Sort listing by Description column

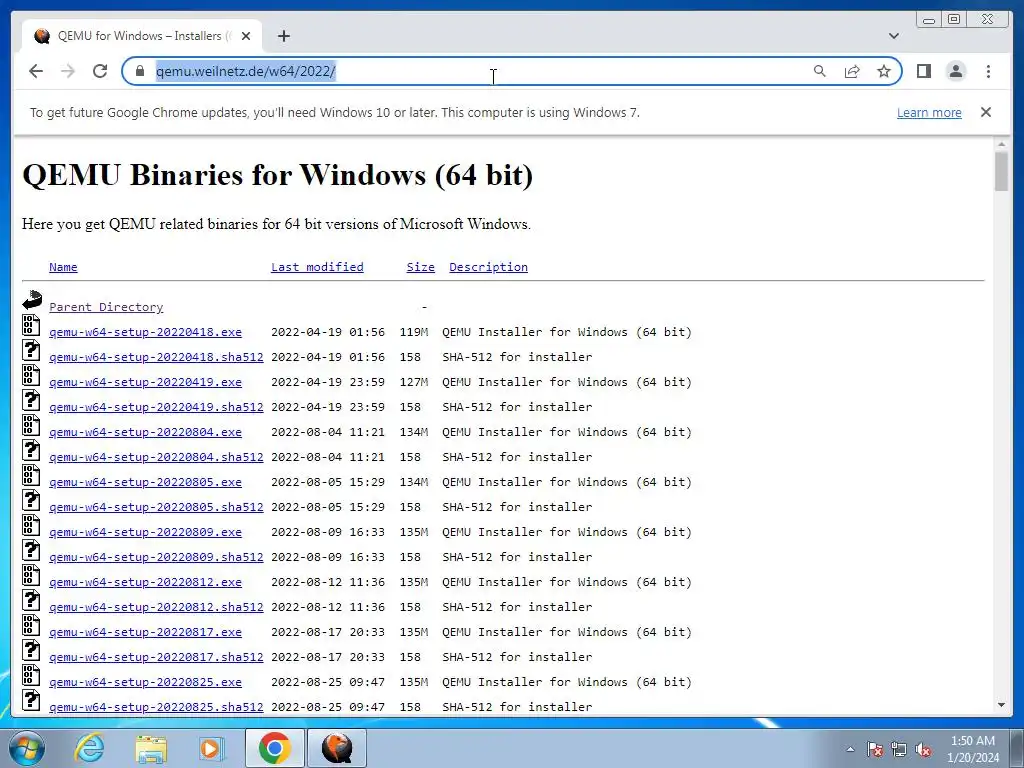488,267
